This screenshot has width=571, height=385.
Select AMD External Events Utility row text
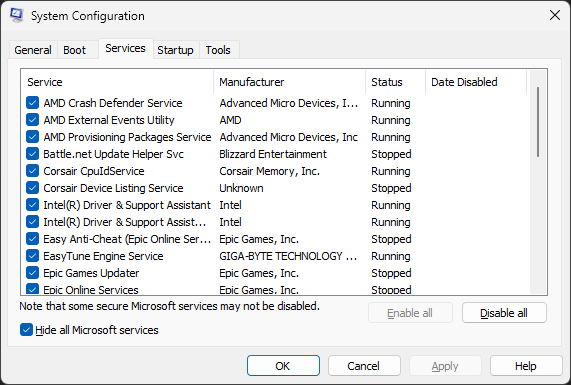click(109, 120)
